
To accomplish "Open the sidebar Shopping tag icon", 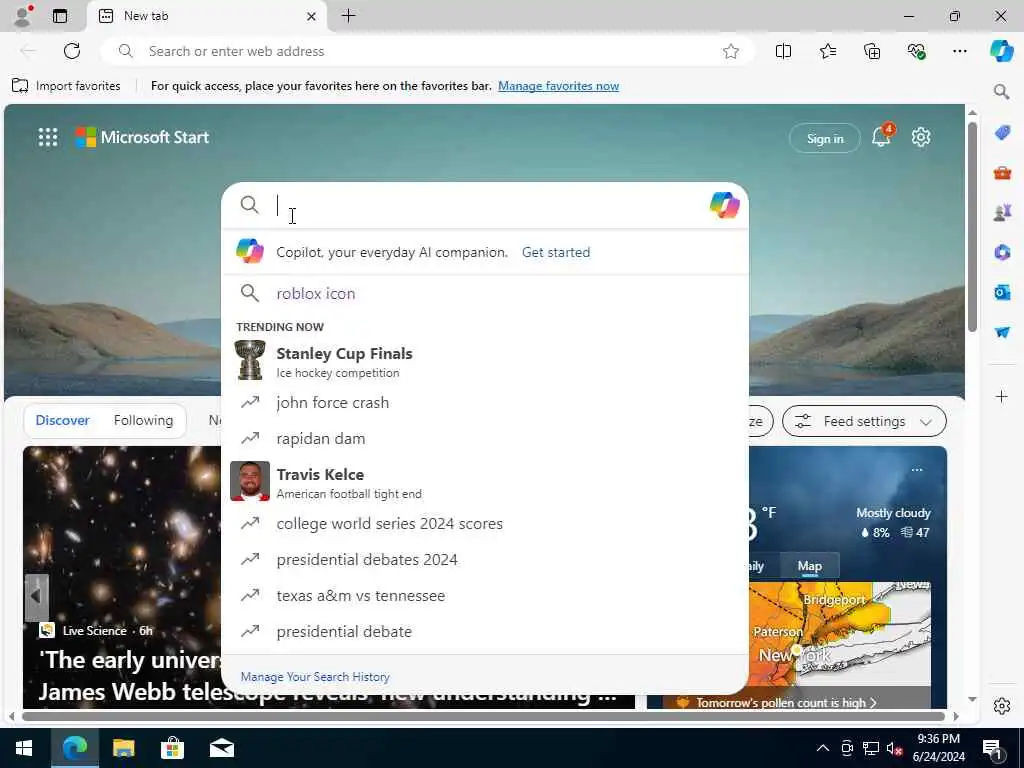I will point(1002,133).
